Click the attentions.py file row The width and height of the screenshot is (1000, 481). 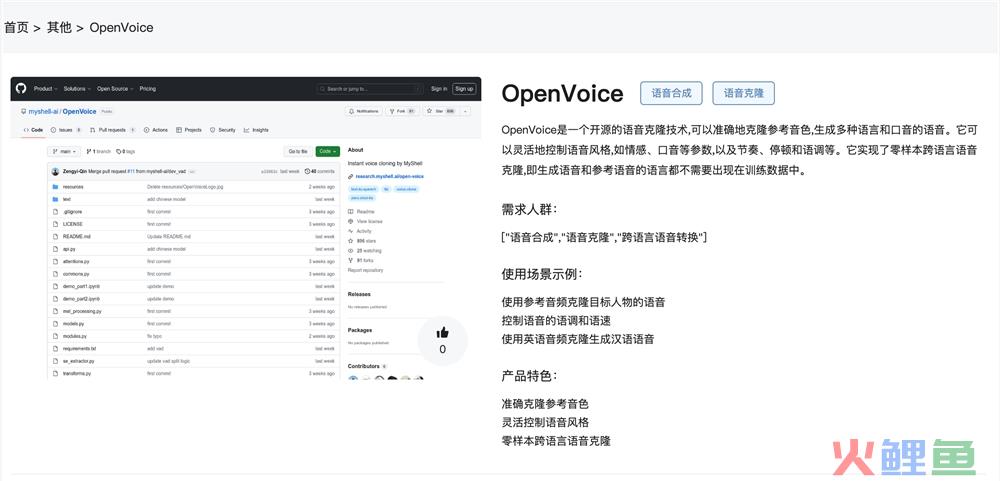(x=193, y=262)
